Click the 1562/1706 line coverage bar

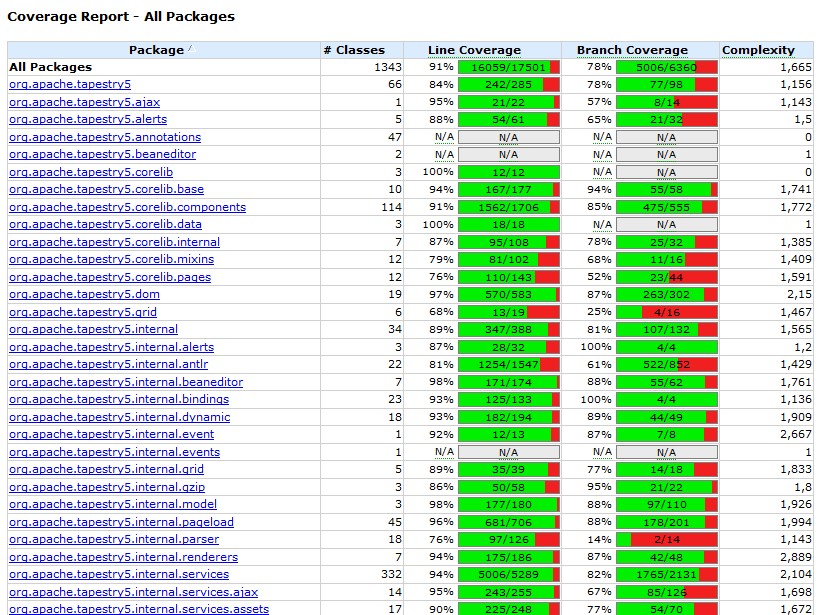(509, 207)
